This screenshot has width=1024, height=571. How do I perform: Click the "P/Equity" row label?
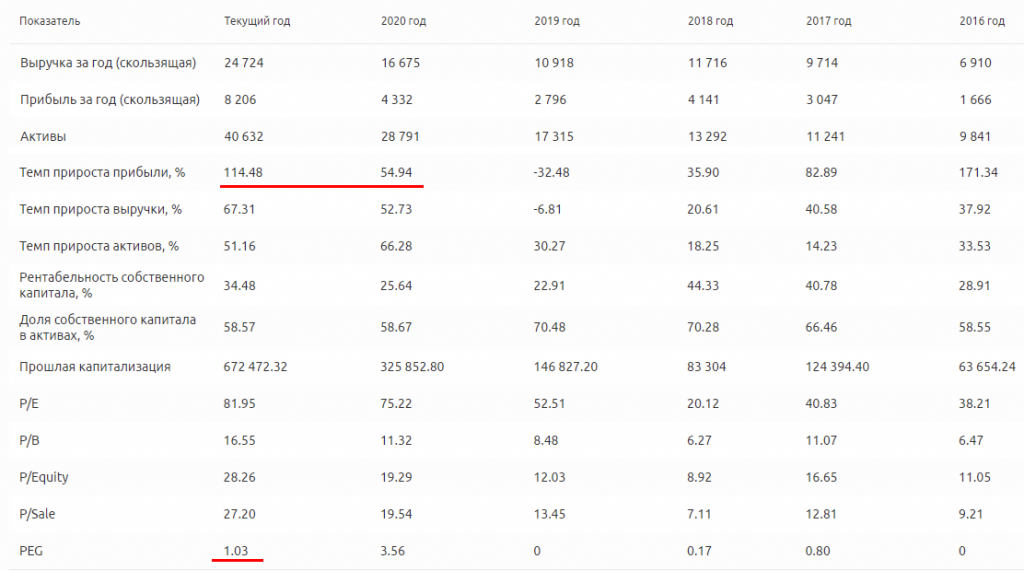[x=44, y=477]
